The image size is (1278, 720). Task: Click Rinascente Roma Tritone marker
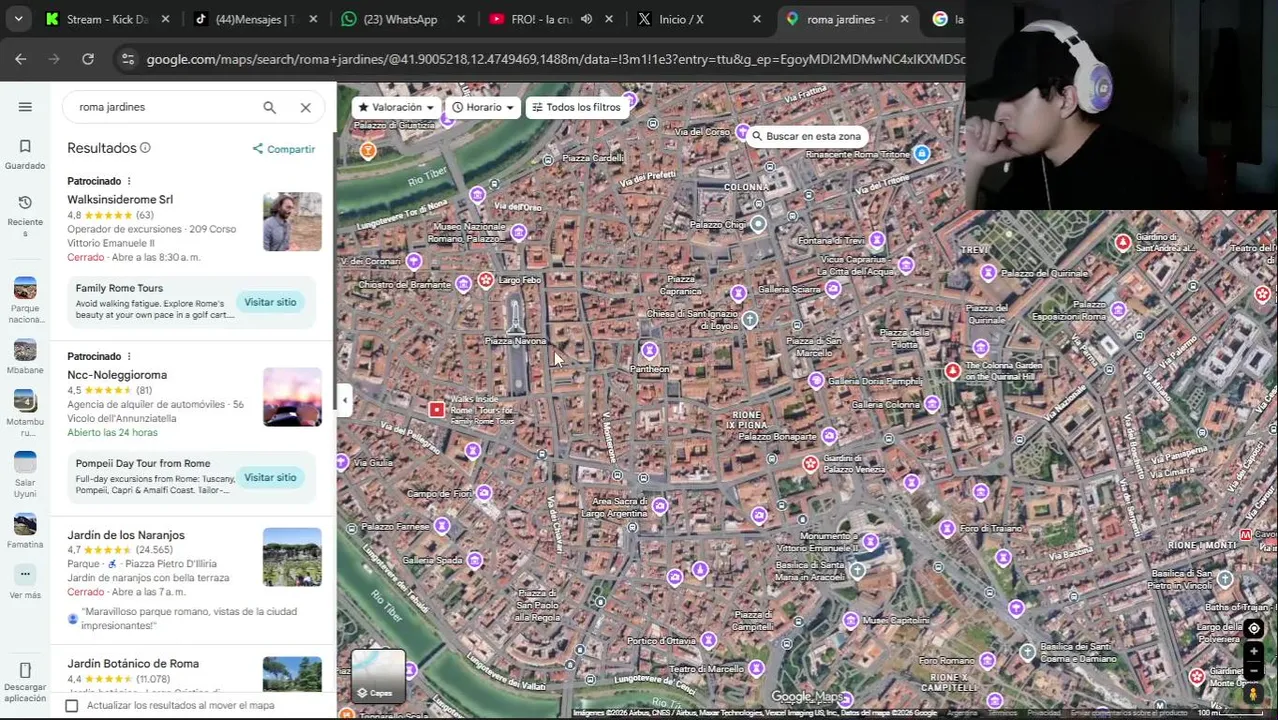[x=922, y=154]
